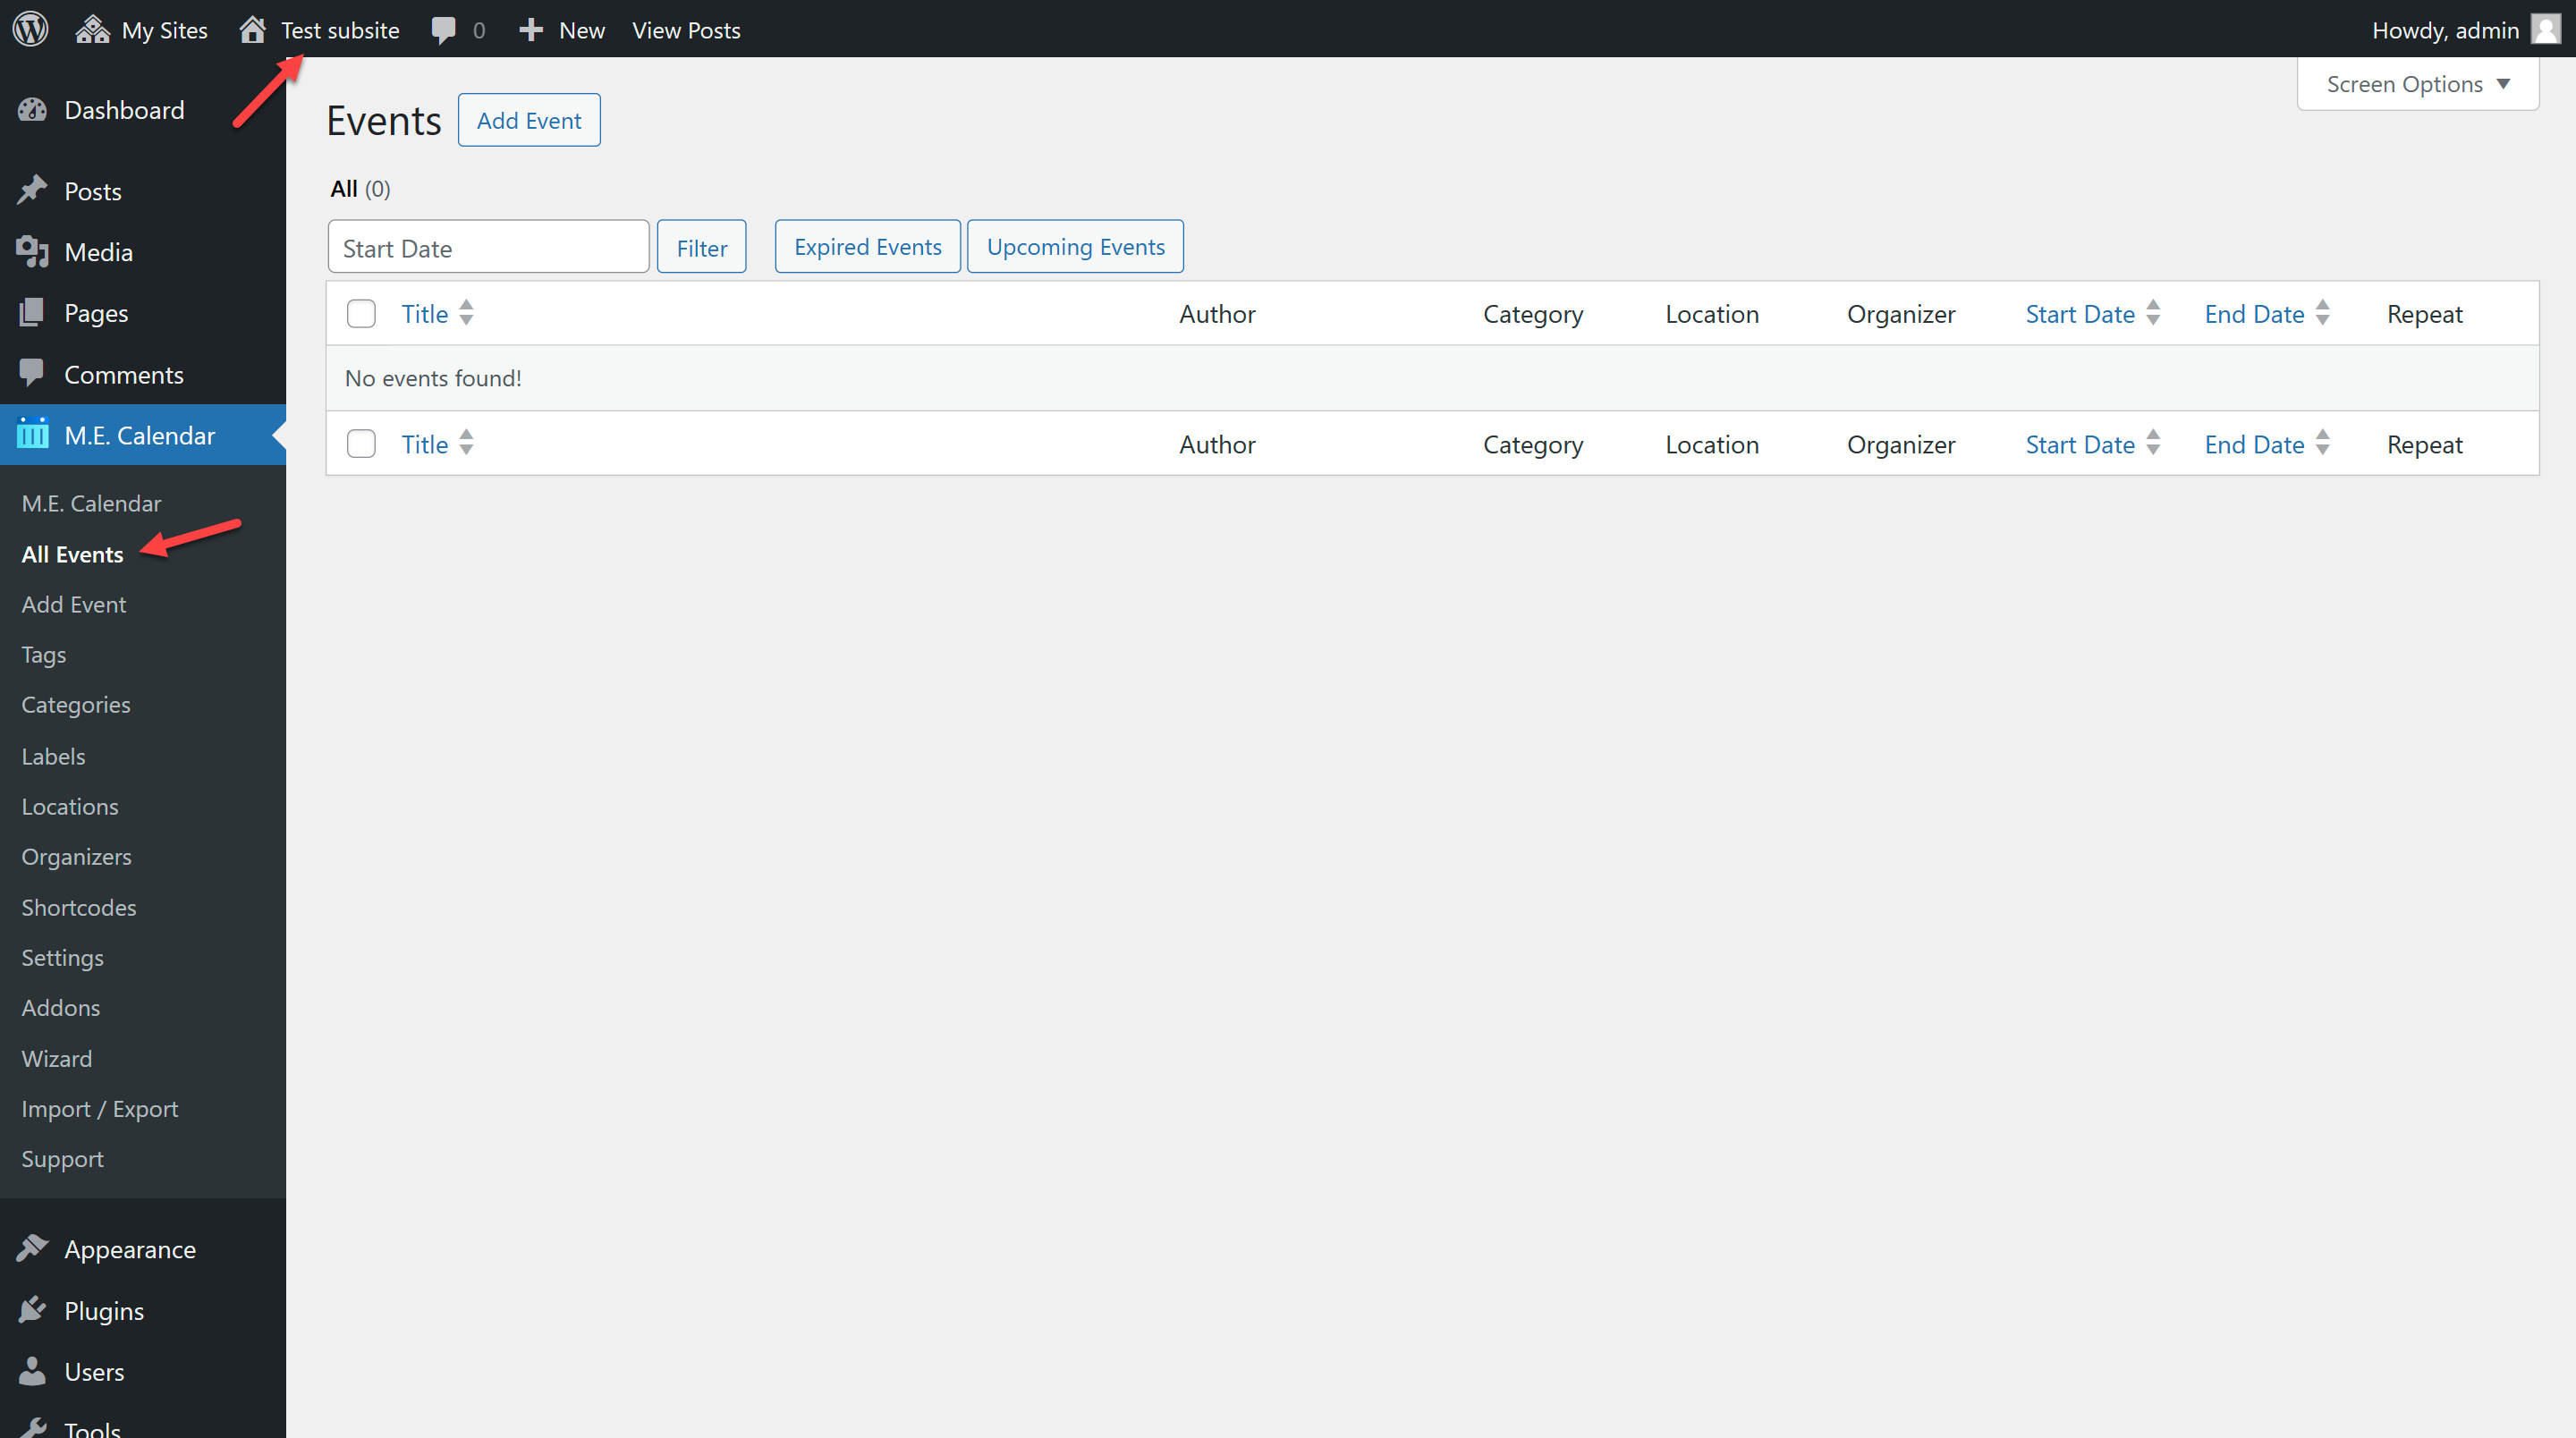This screenshot has width=2576, height=1438.
Task: Check the select-all checkbox in table header
Action: click(x=361, y=313)
